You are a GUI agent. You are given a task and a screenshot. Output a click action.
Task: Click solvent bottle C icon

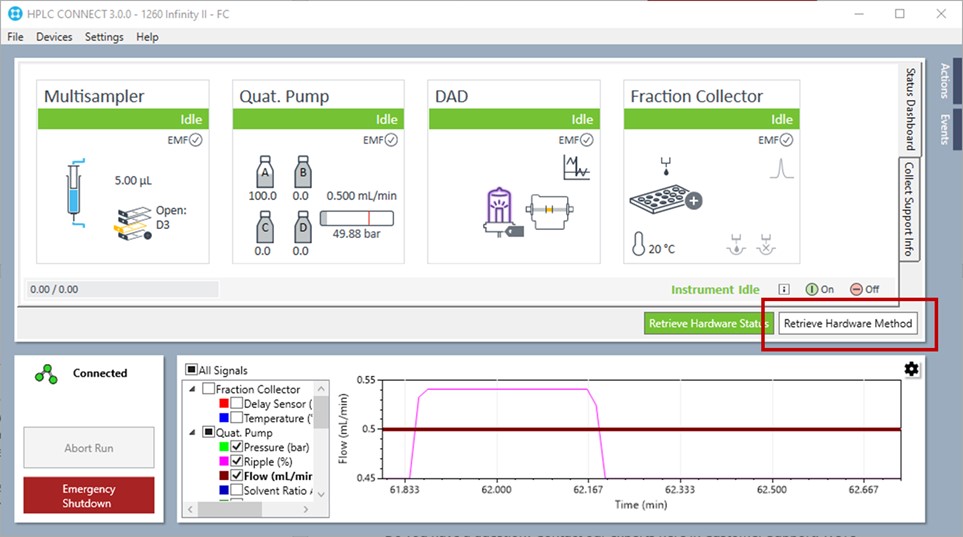click(x=265, y=227)
